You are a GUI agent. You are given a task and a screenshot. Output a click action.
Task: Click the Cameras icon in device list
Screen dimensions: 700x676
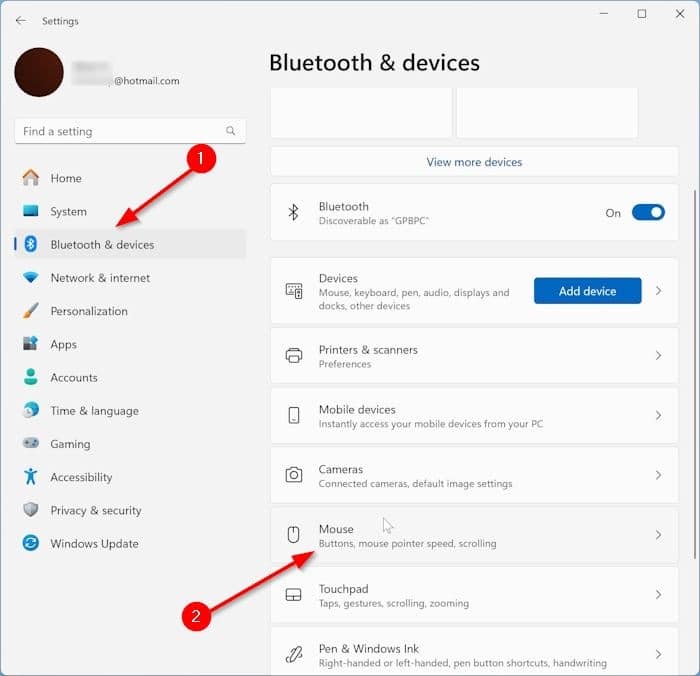(294, 475)
